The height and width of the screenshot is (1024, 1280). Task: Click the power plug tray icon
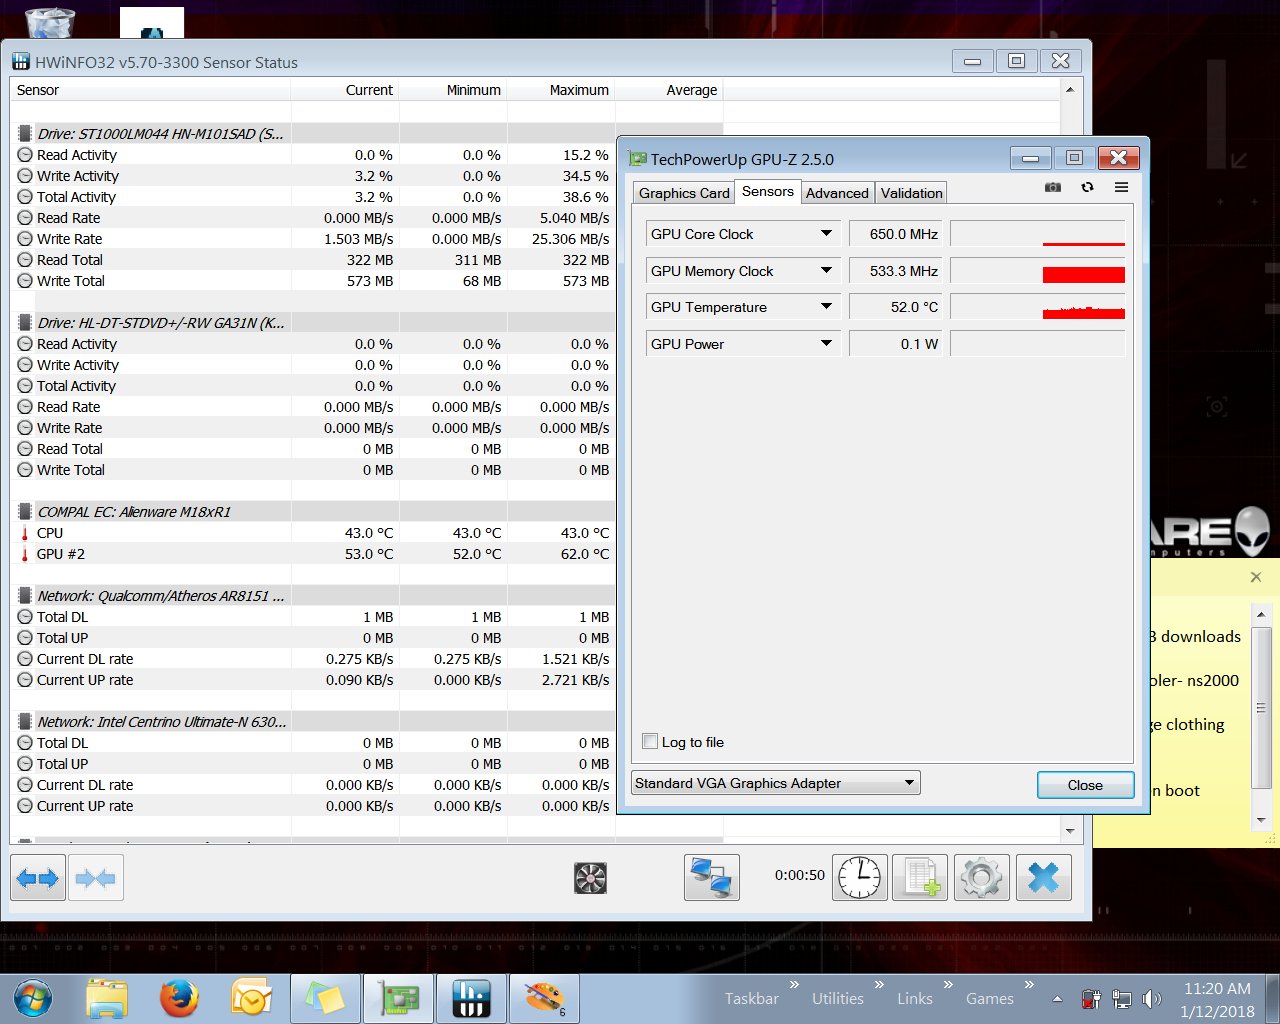click(x=1091, y=999)
